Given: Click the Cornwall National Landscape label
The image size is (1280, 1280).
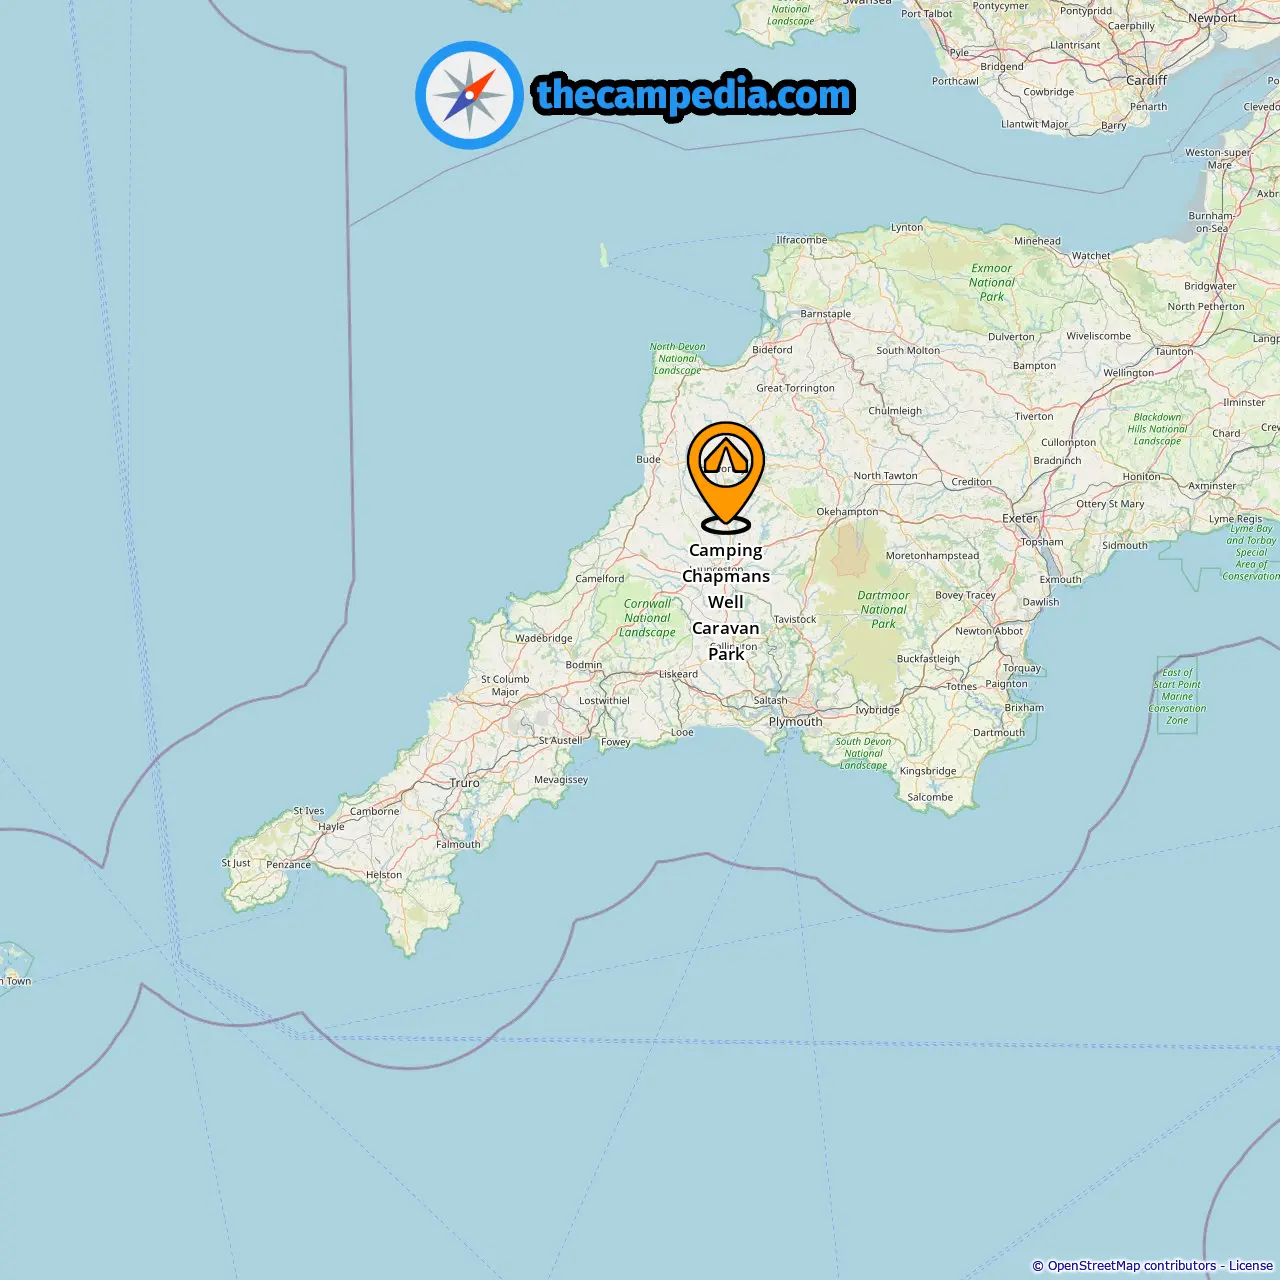Looking at the screenshot, I should click(x=648, y=618).
